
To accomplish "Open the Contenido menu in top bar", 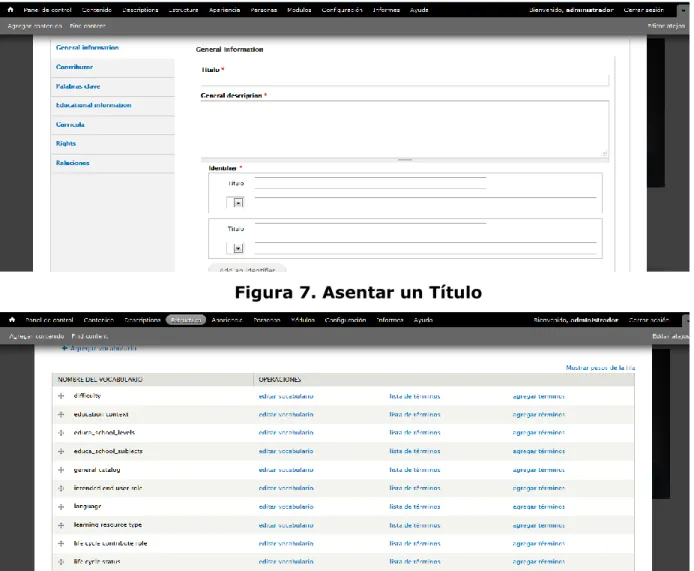I will tap(96, 10).
